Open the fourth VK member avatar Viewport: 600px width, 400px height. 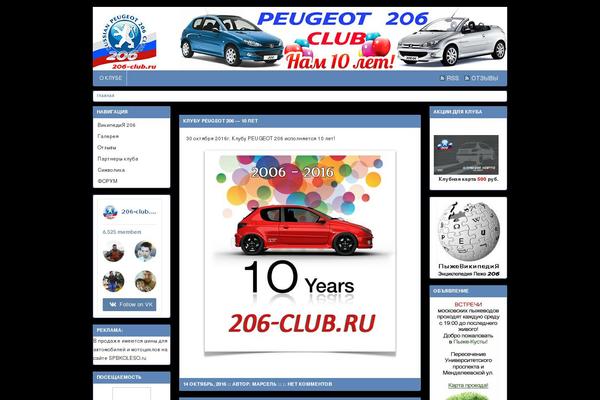145,281
